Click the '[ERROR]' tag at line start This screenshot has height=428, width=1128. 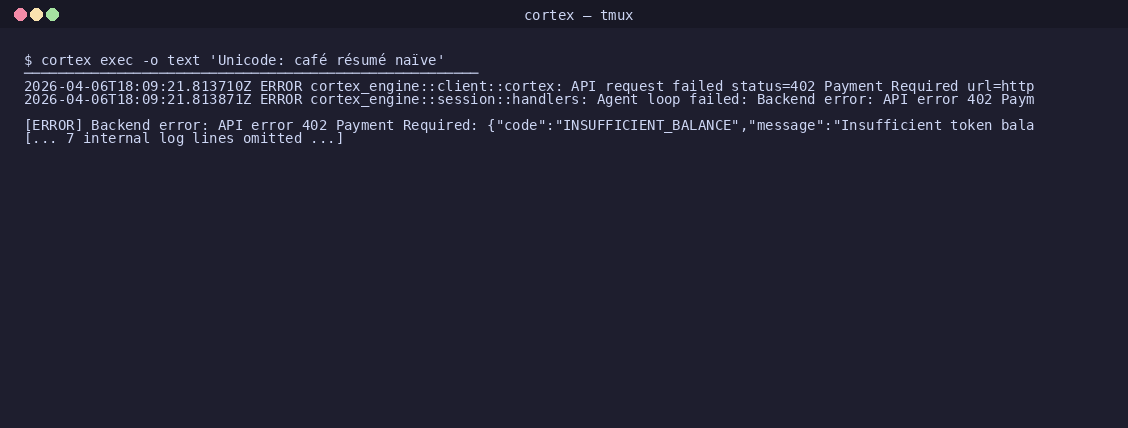pyautogui.click(x=53, y=125)
